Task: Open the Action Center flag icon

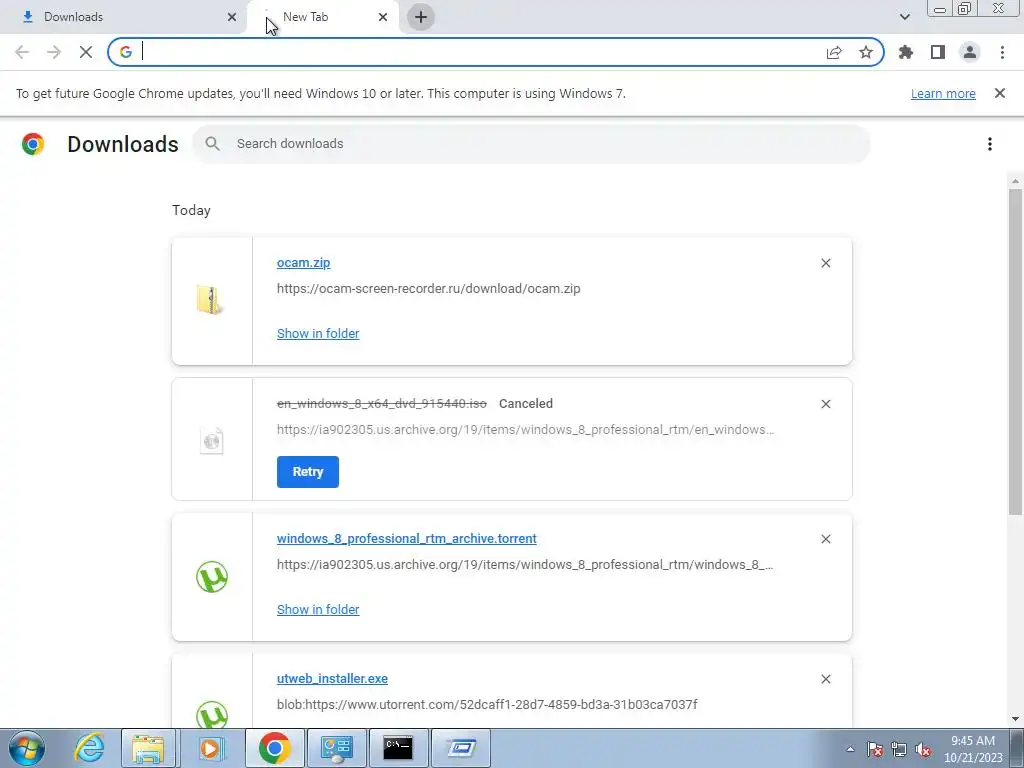Action: pos(875,749)
